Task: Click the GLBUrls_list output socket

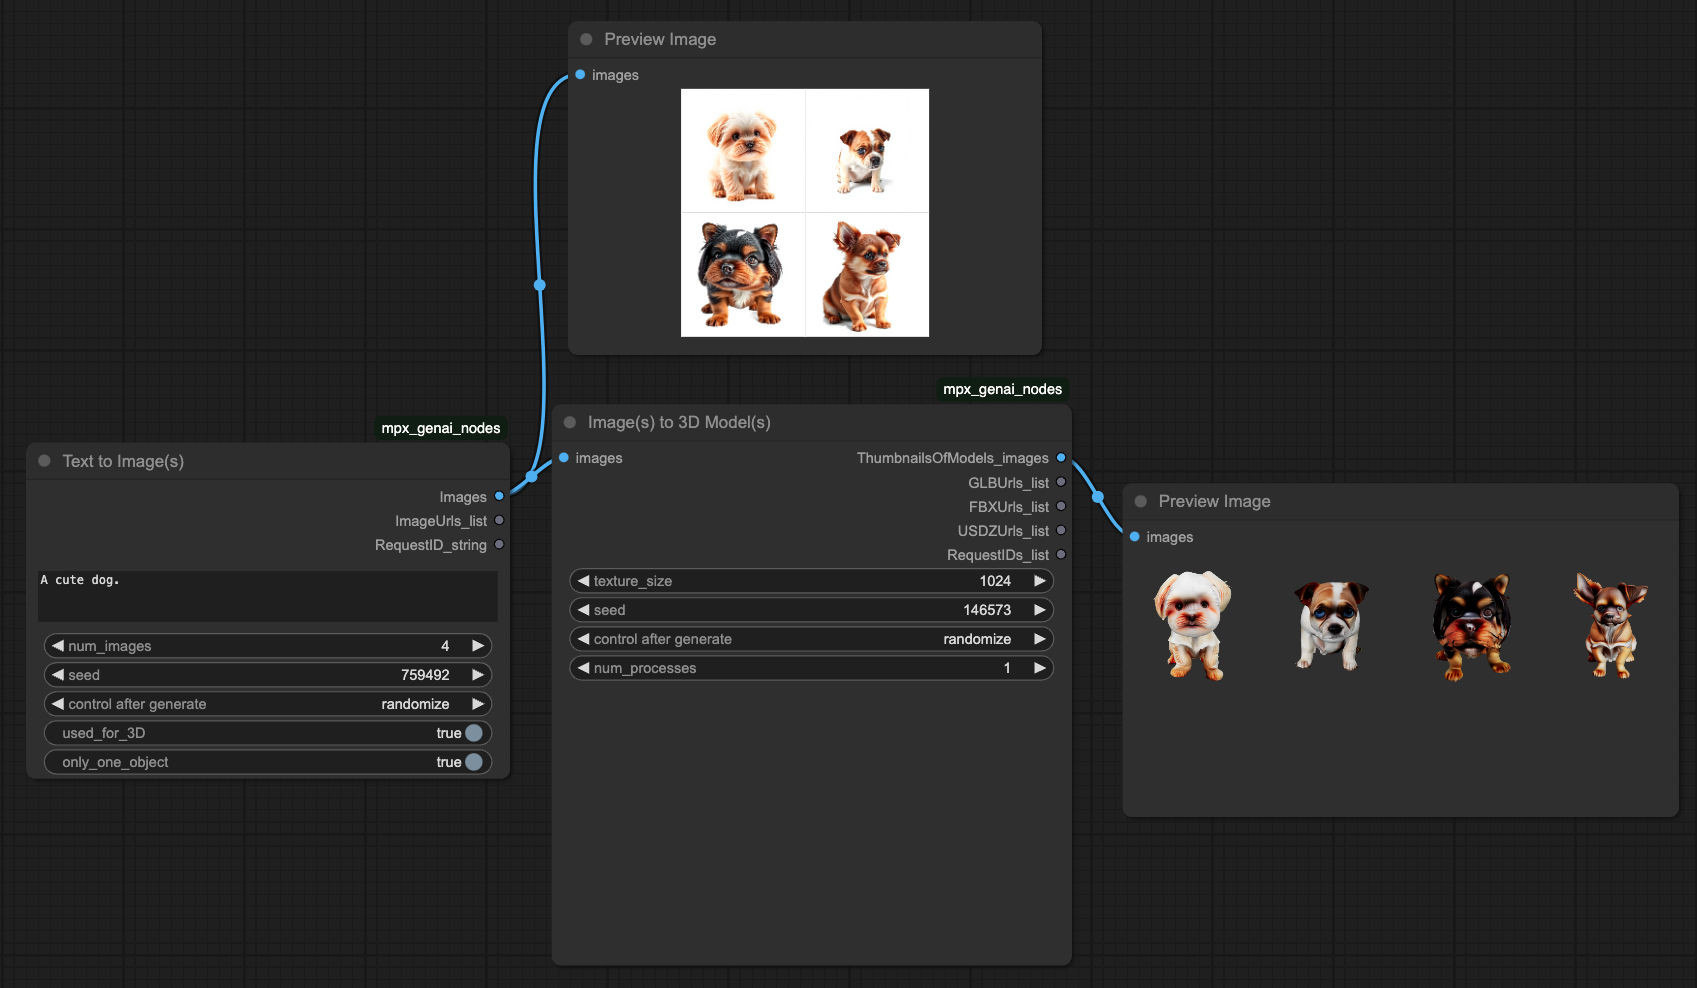Action: pyautogui.click(x=1061, y=482)
